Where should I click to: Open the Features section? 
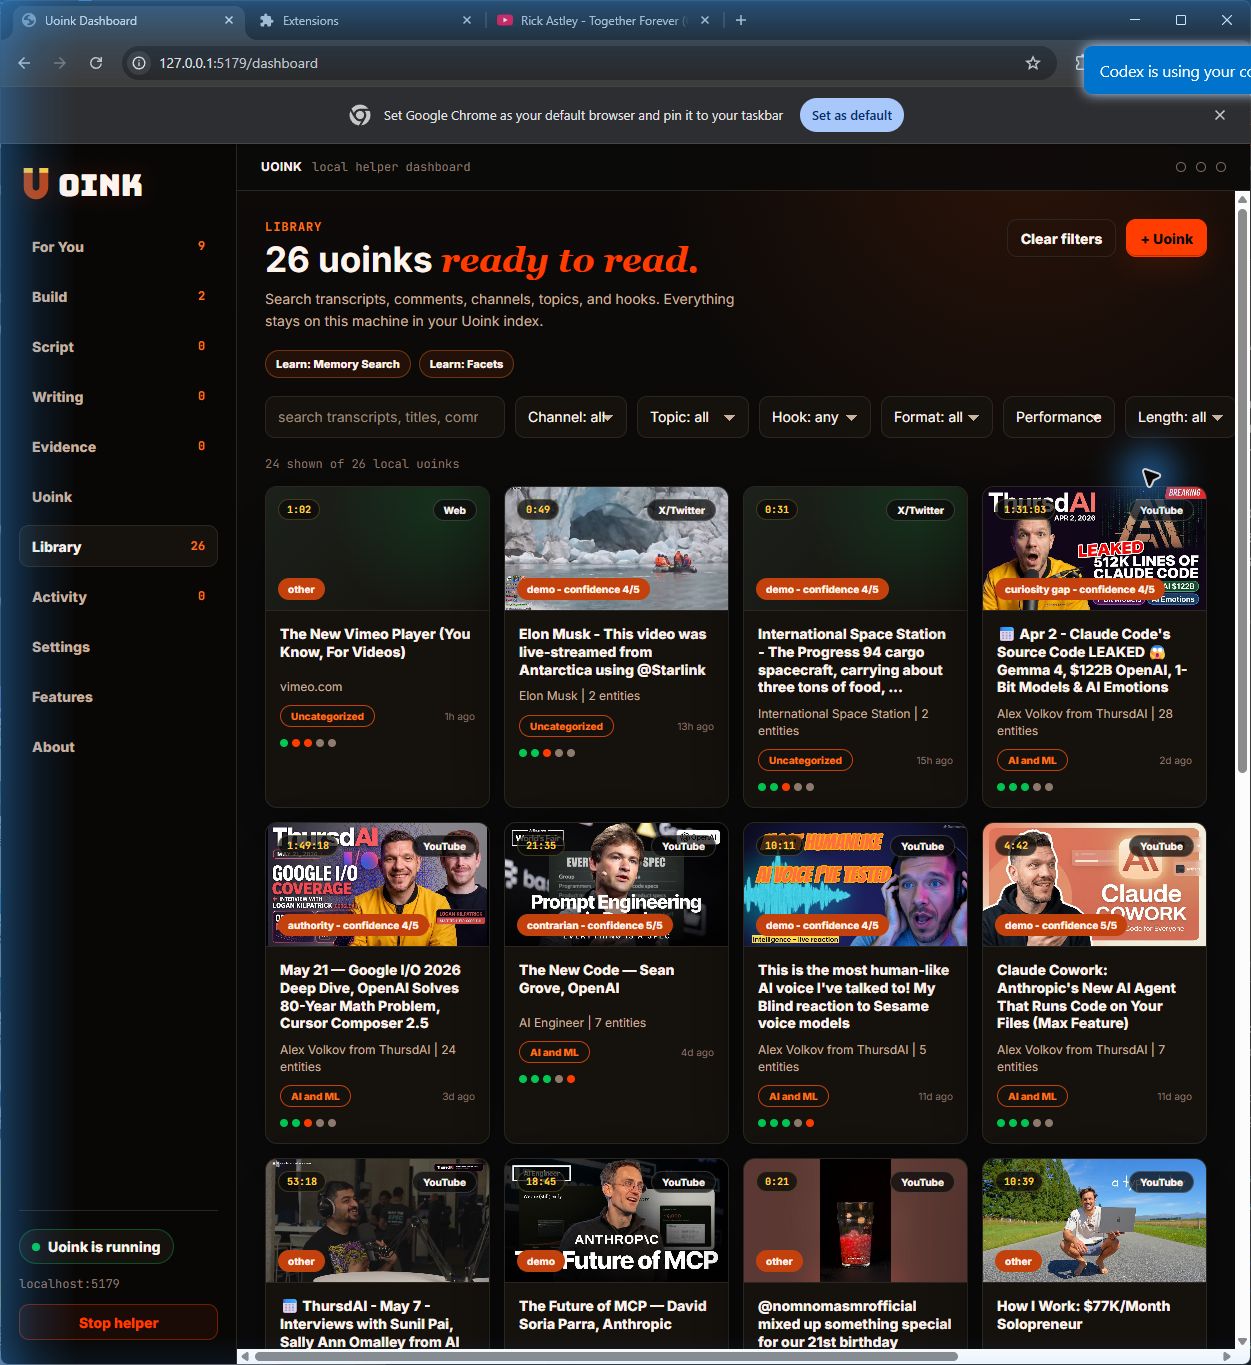118,697
